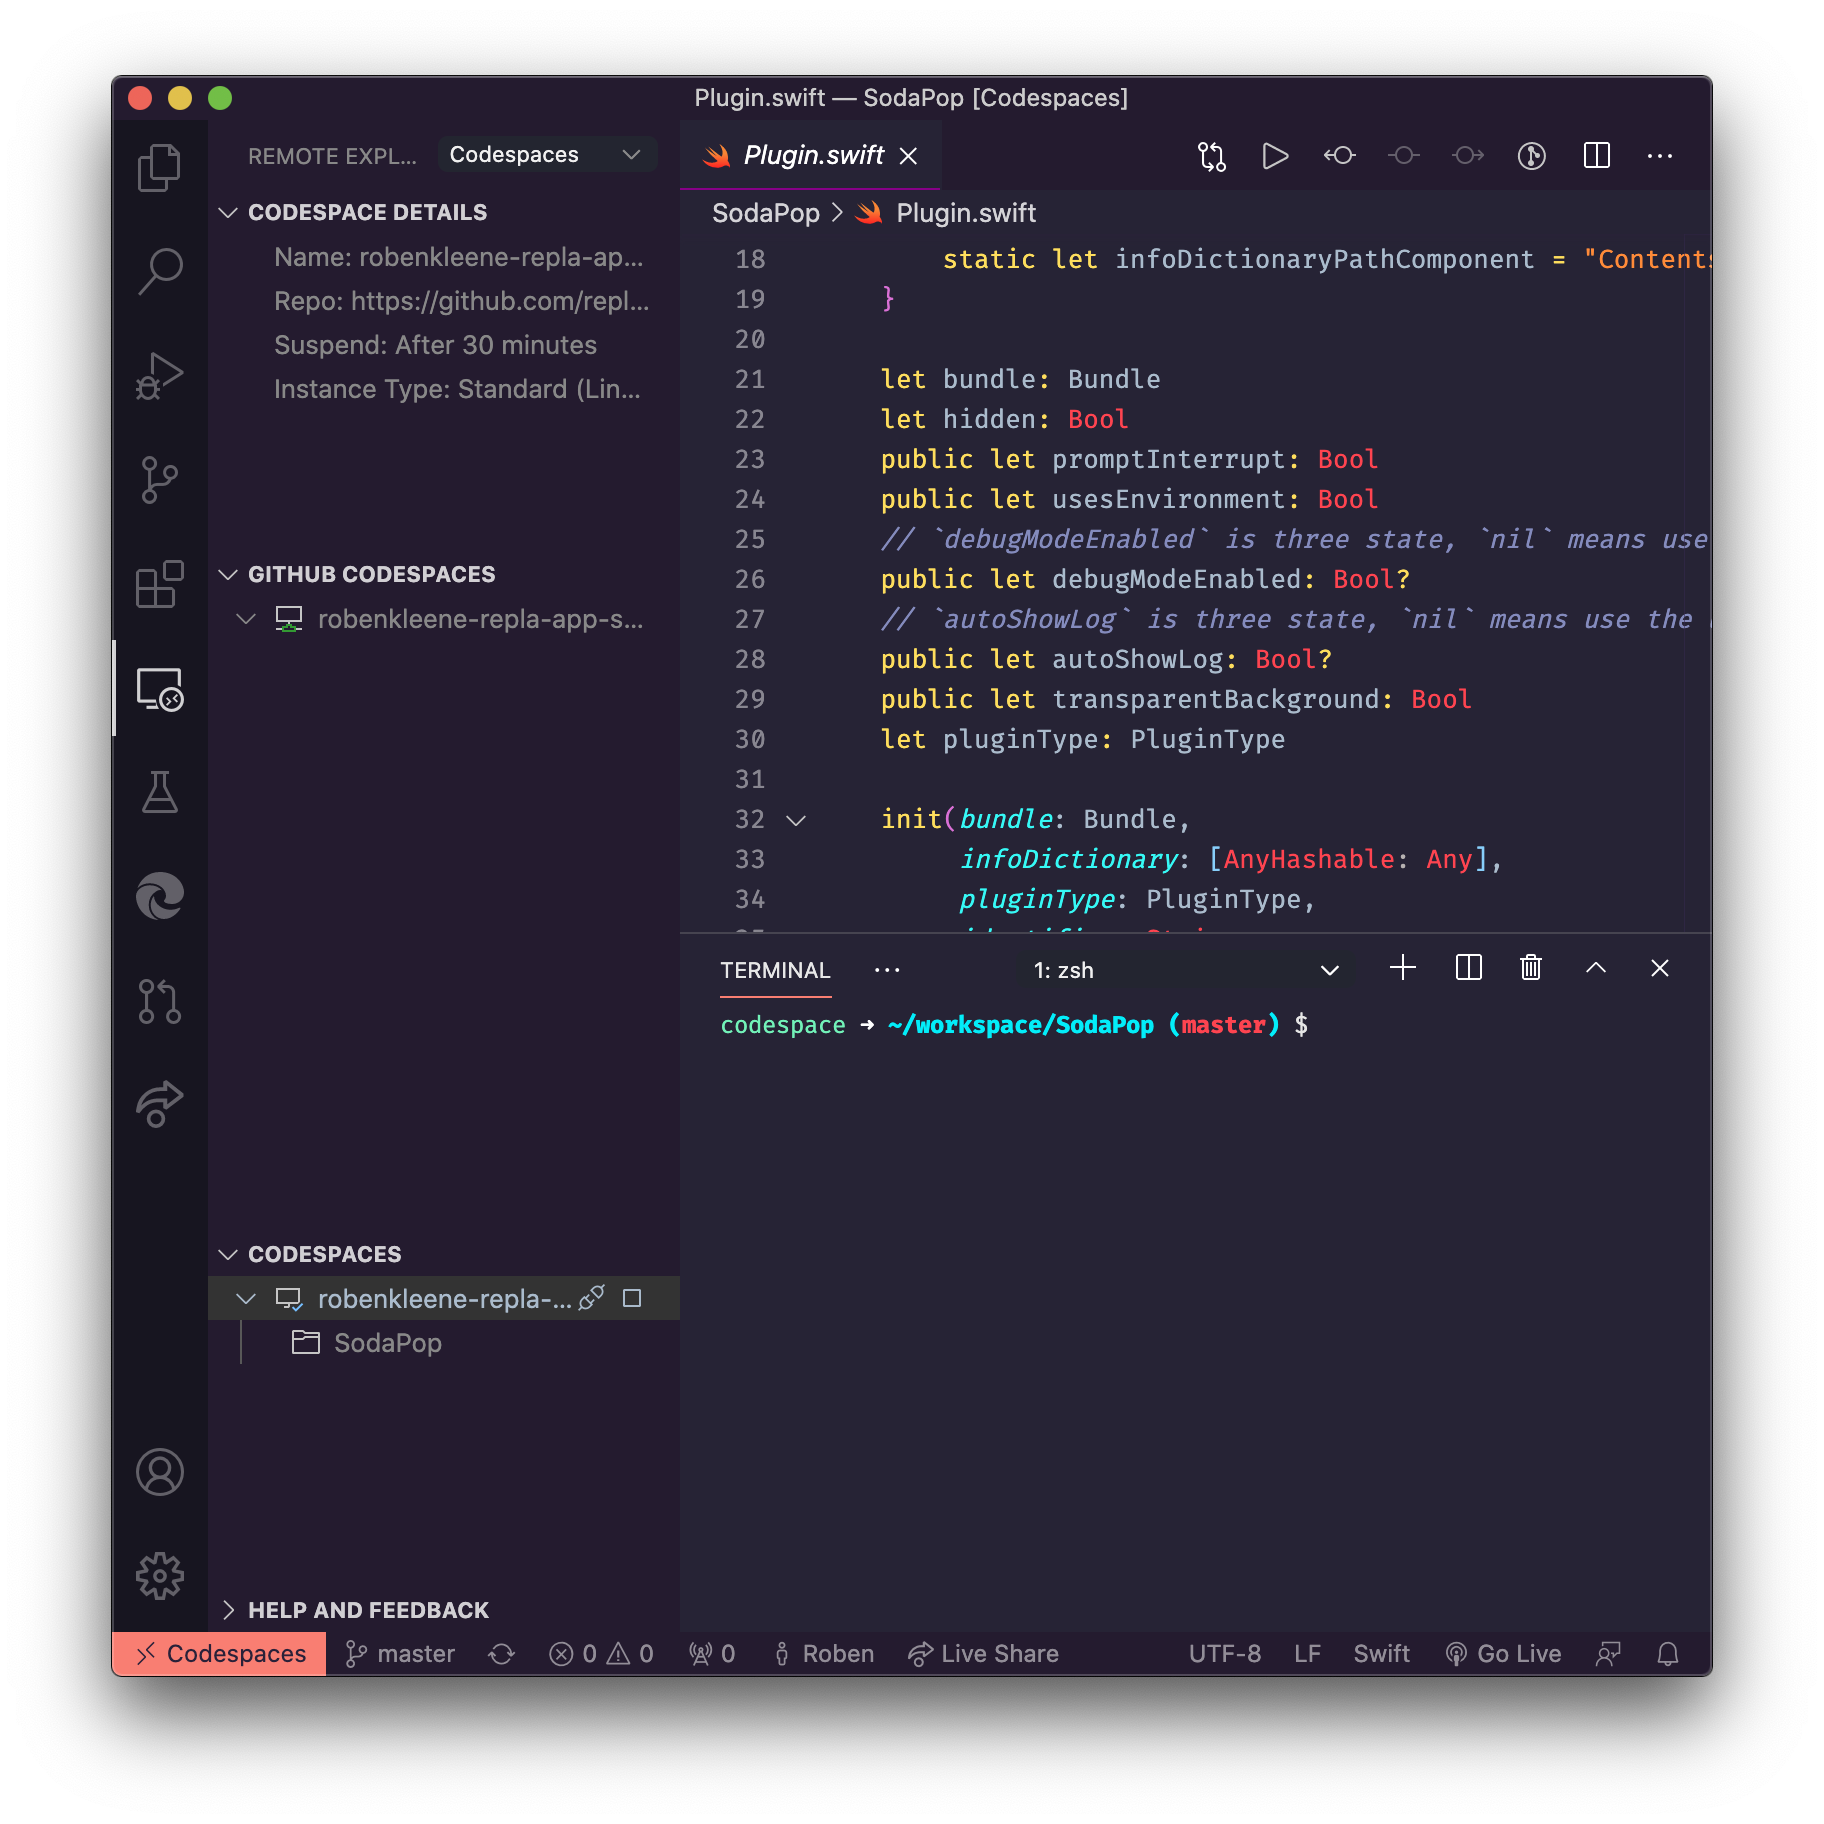The image size is (1824, 1824).
Task: Run the Plugin.swift file with the play icon
Action: click(1275, 156)
